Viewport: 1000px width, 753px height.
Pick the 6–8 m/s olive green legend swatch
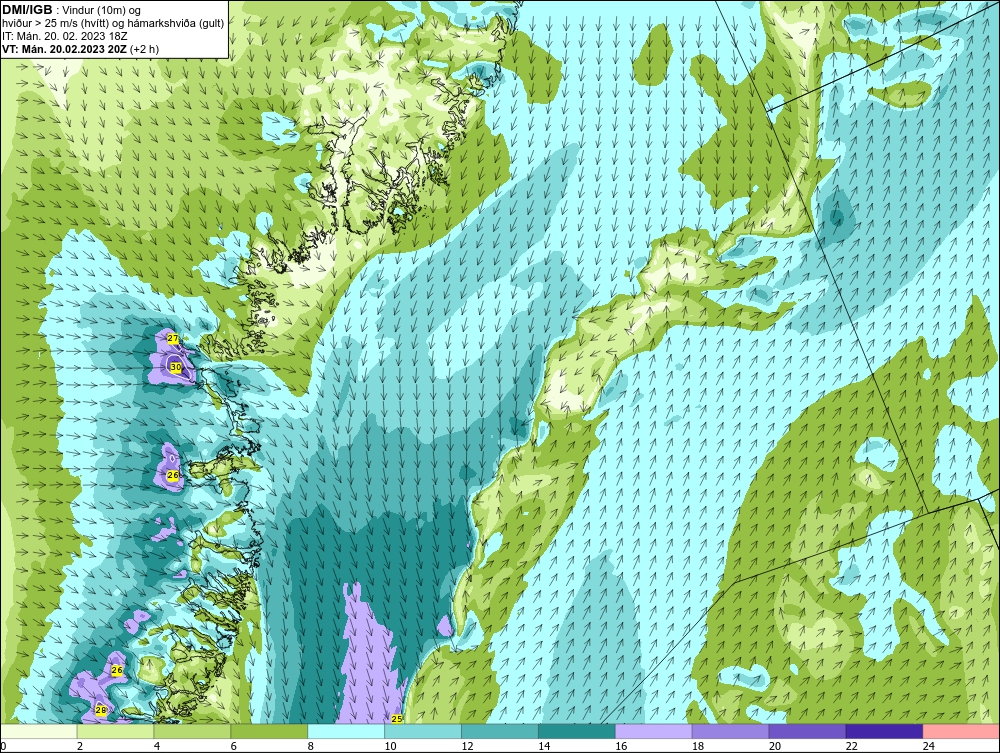pos(269,731)
